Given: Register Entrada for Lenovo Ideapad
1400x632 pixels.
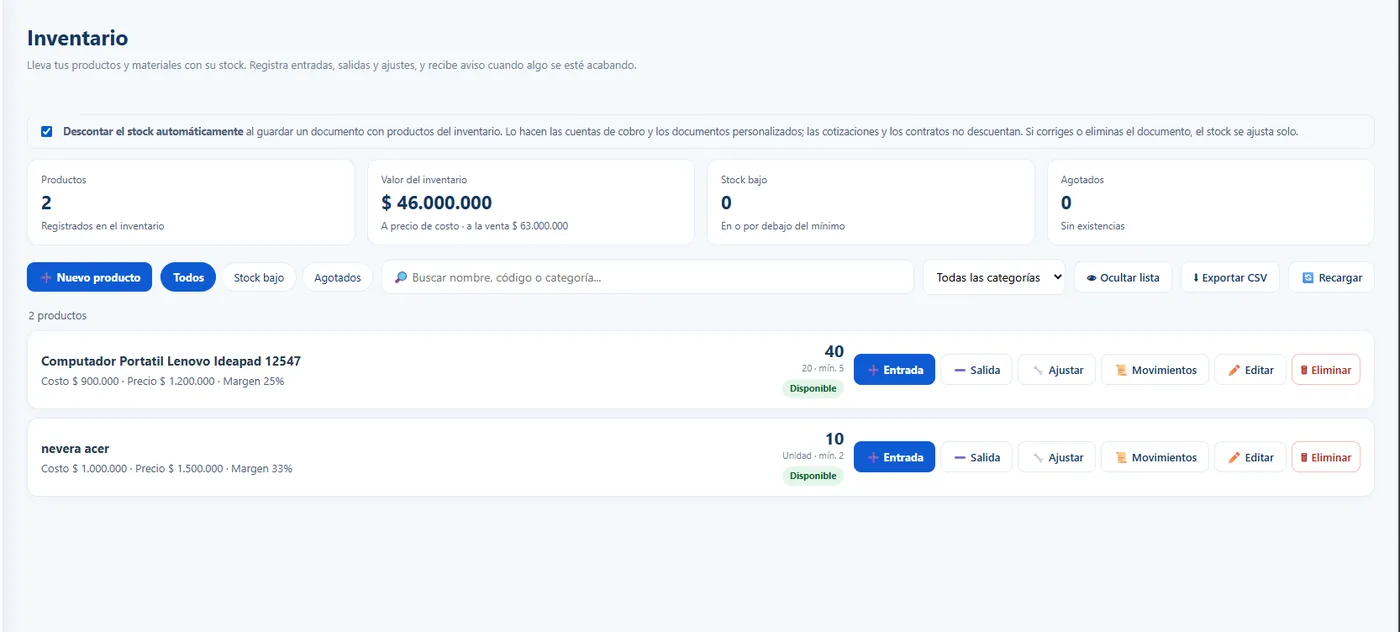Looking at the screenshot, I should point(894,370).
